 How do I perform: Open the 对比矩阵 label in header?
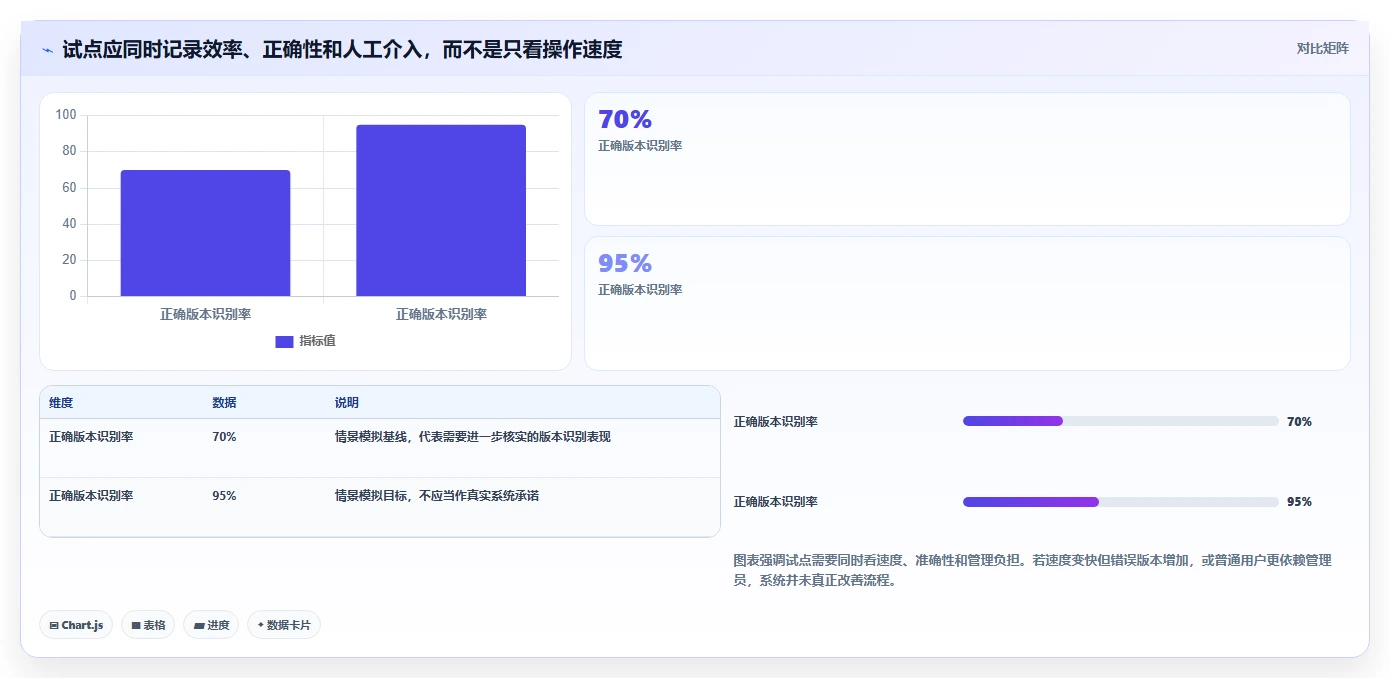tap(1322, 48)
